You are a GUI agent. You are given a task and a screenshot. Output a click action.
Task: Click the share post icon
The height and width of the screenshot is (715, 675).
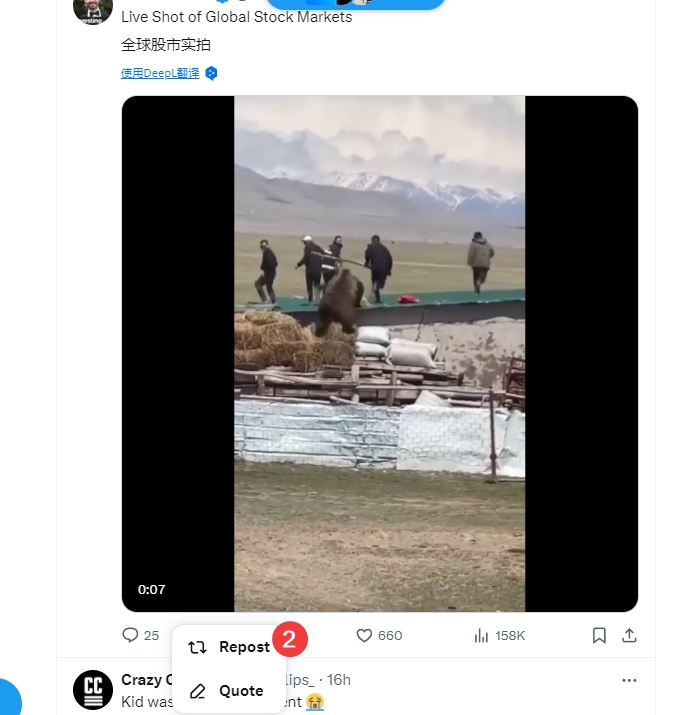pyautogui.click(x=629, y=635)
